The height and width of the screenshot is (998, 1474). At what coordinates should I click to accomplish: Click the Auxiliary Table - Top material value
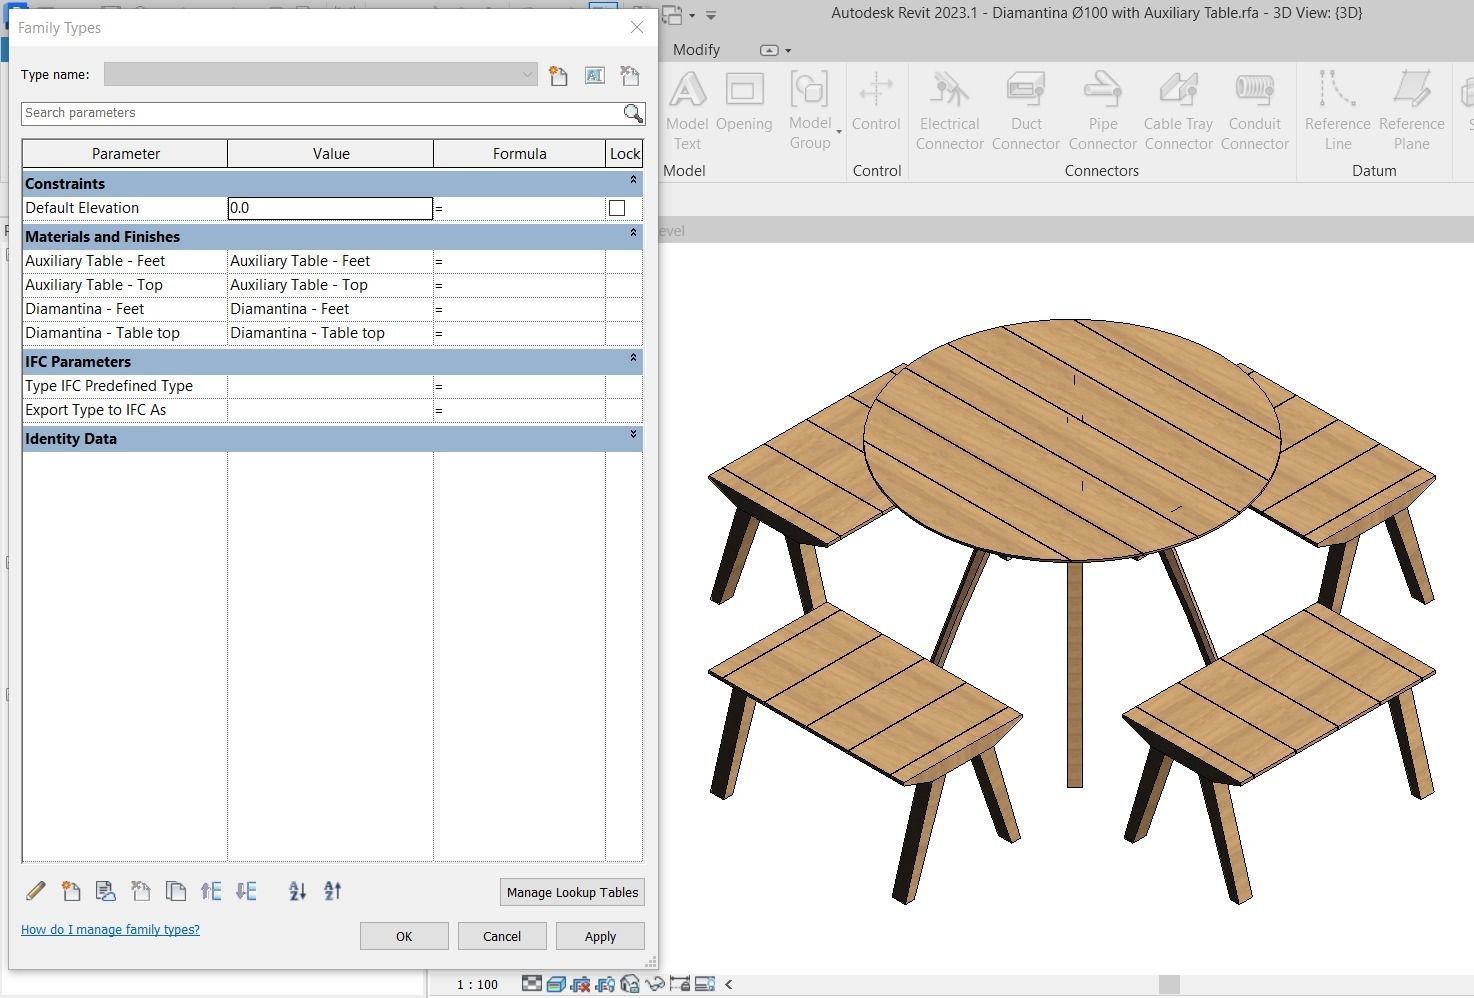tap(330, 285)
